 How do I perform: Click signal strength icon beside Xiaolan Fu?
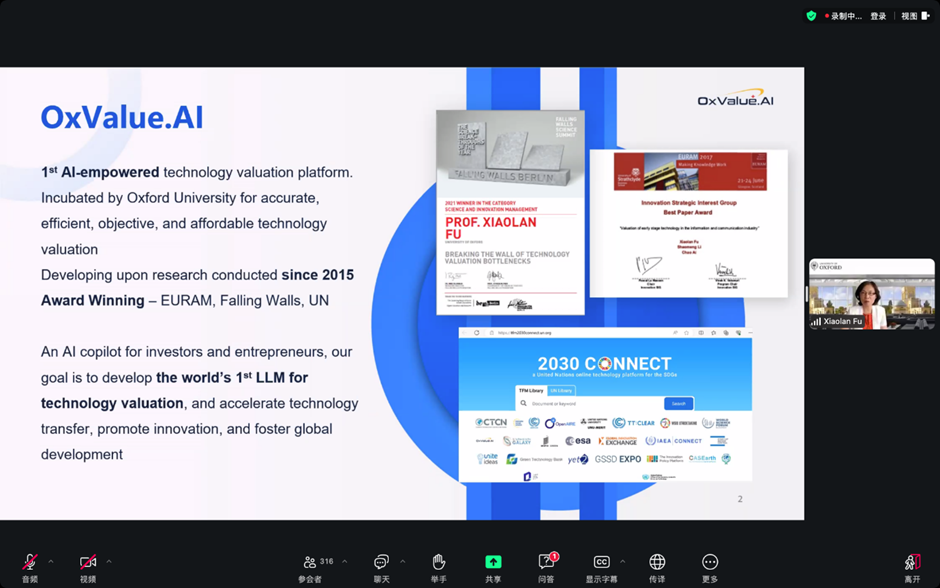[x=816, y=322]
